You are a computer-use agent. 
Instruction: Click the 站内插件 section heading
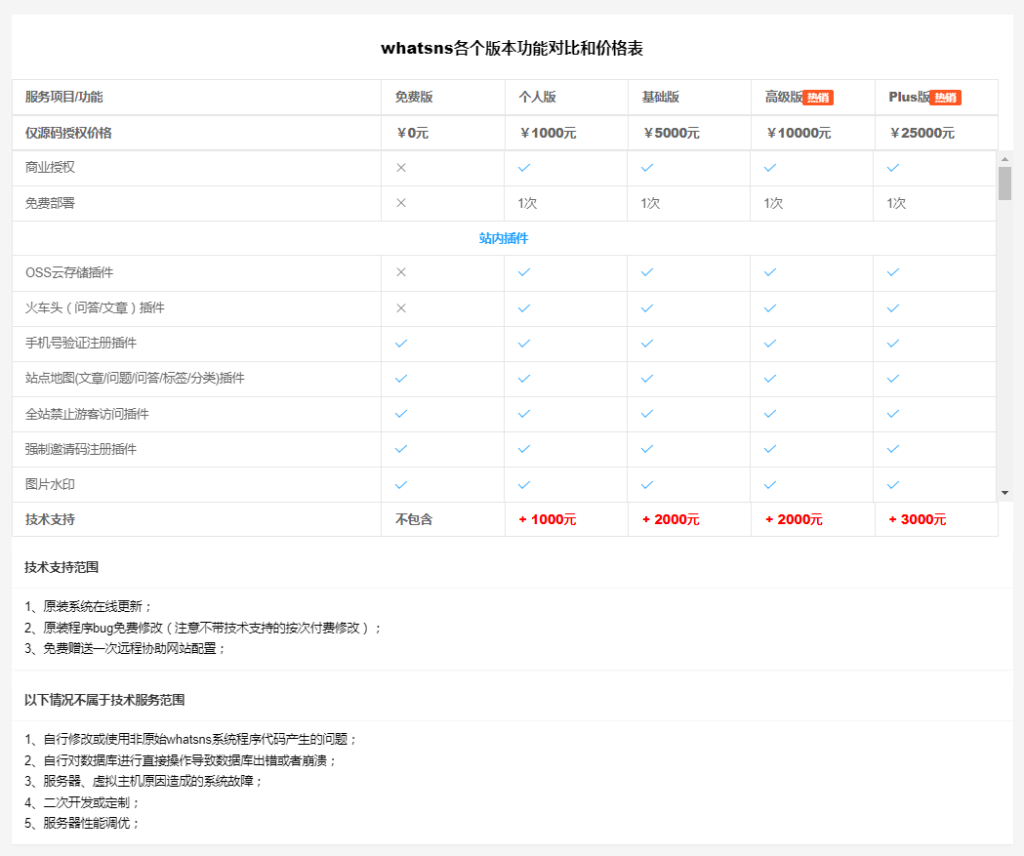click(504, 238)
